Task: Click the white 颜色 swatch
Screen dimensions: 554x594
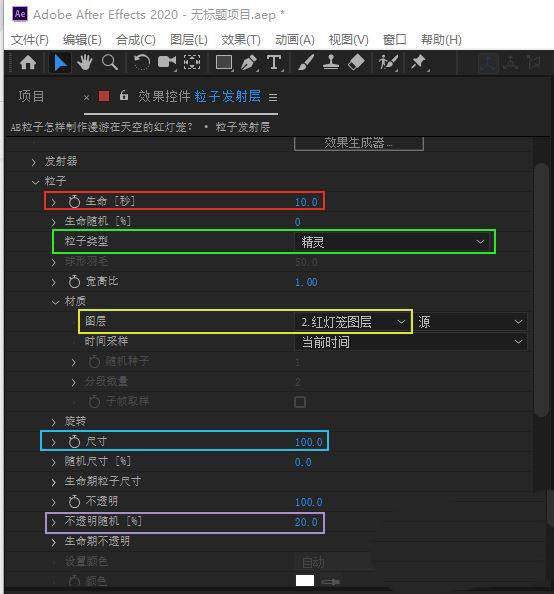Action: click(x=305, y=580)
